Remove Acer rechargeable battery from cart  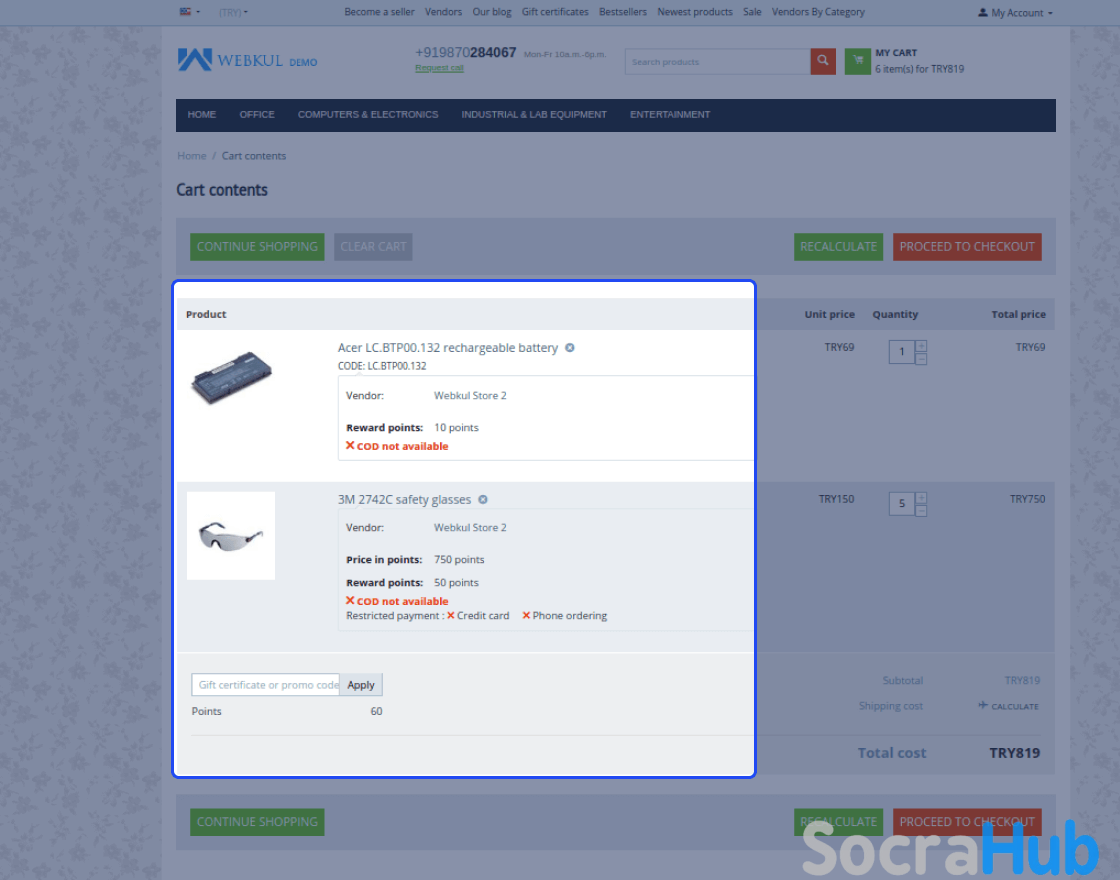coord(569,348)
